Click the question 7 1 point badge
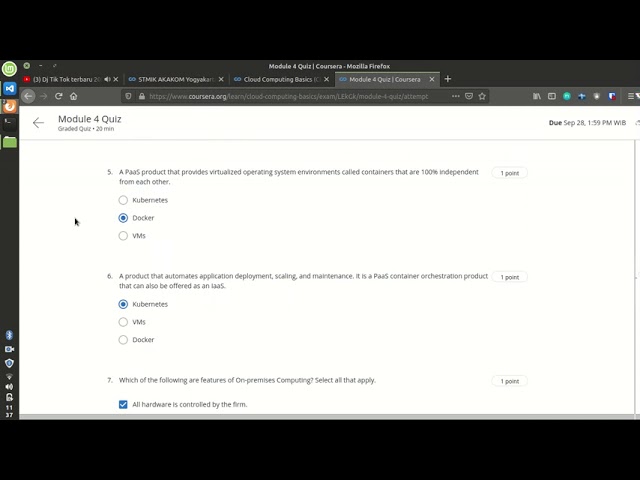The width and height of the screenshot is (640, 480). 509,381
